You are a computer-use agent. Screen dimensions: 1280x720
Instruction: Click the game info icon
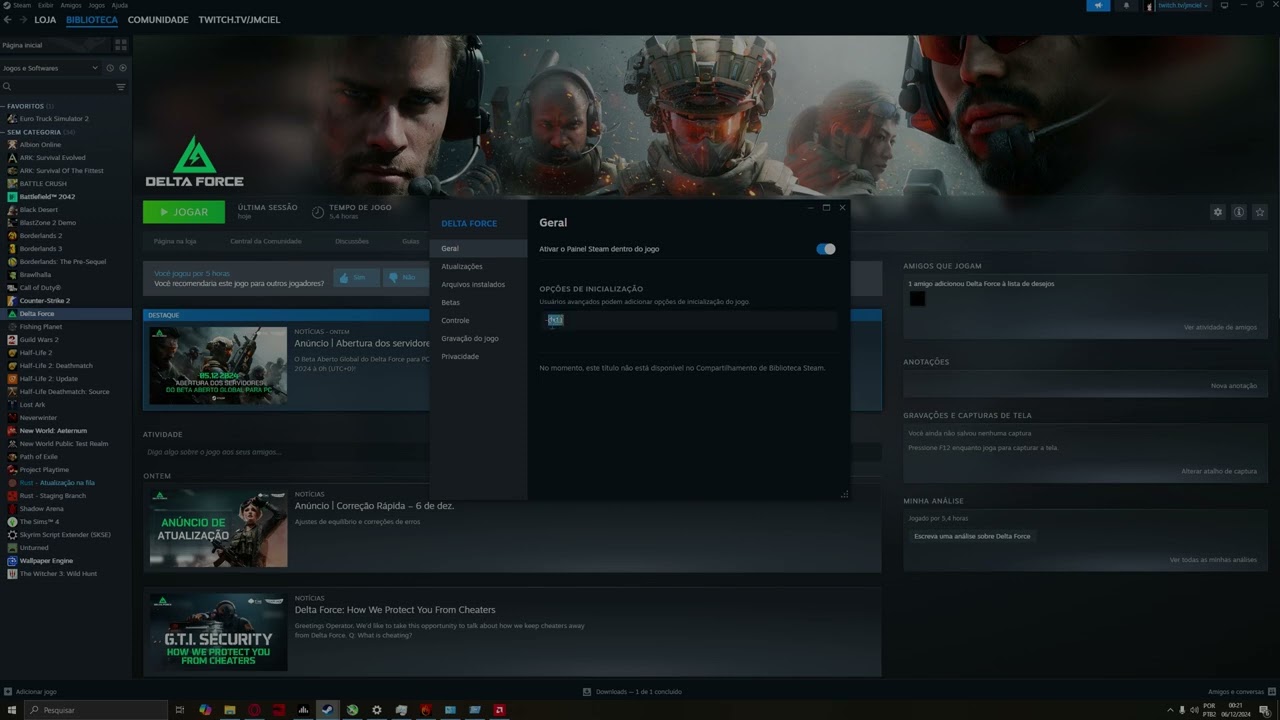[1239, 212]
